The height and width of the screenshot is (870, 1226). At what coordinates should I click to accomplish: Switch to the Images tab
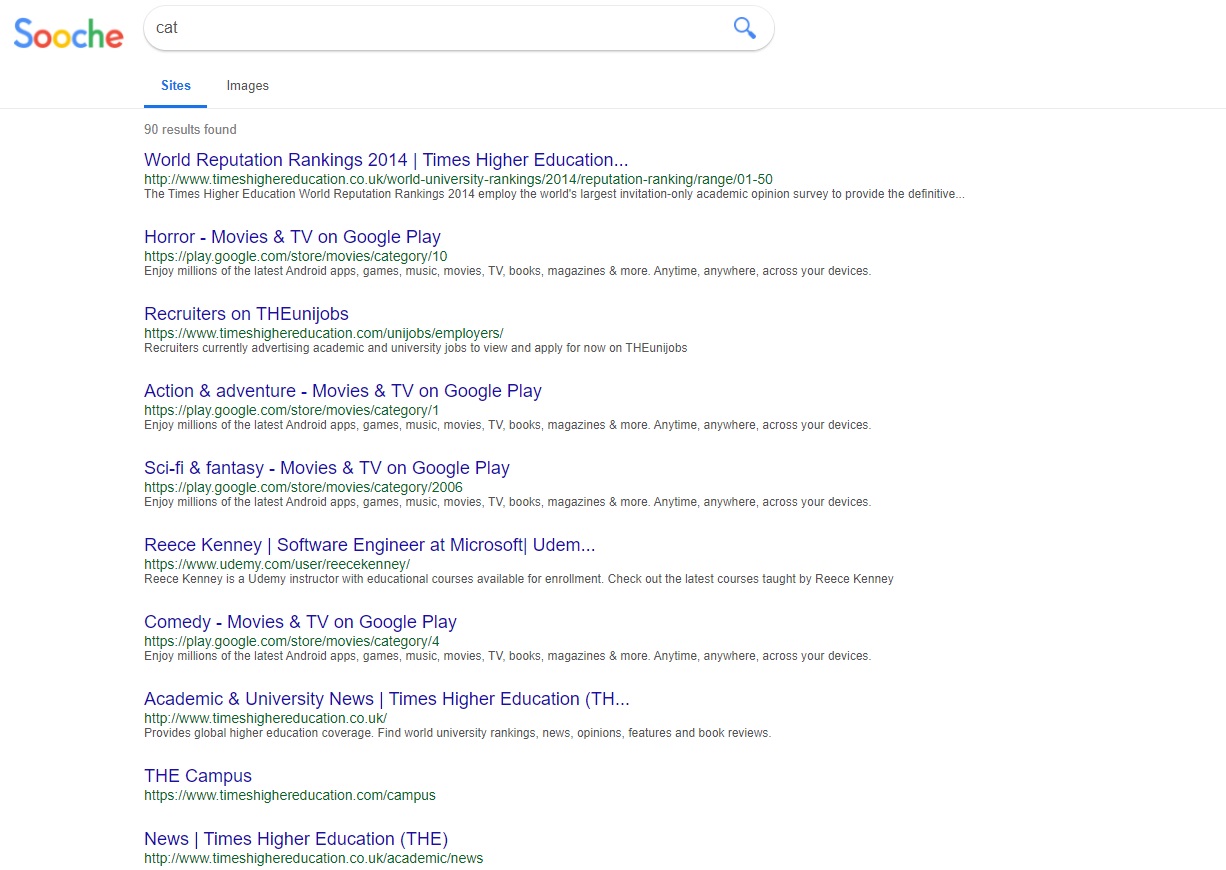247,86
